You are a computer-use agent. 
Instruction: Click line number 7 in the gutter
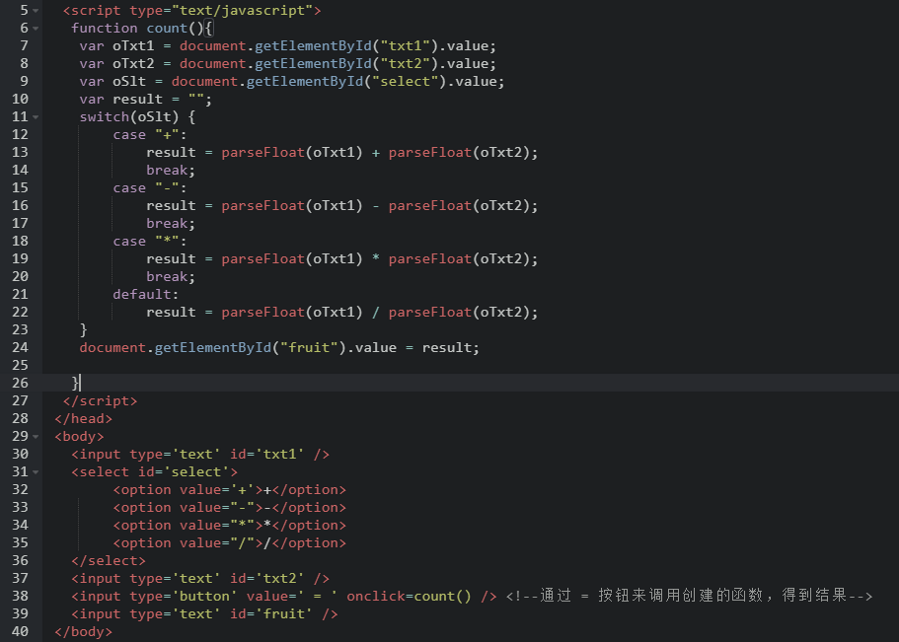[24, 46]
